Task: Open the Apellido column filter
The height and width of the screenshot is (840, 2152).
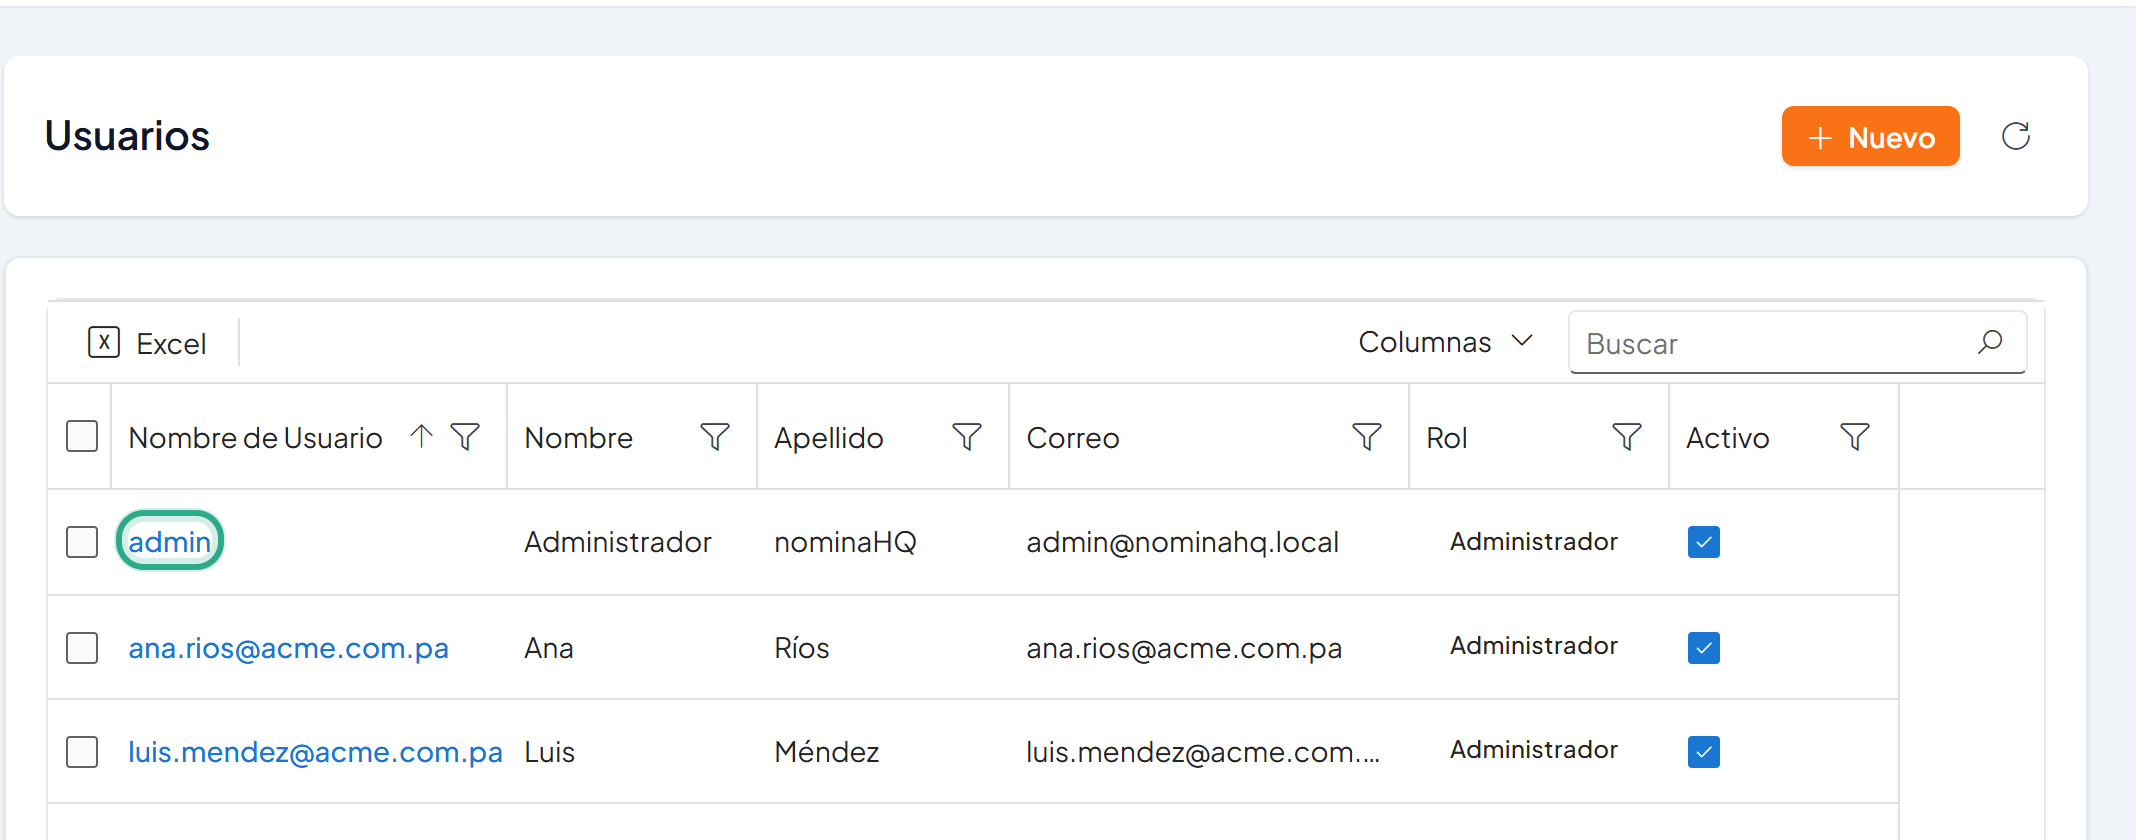Action: 967,437
